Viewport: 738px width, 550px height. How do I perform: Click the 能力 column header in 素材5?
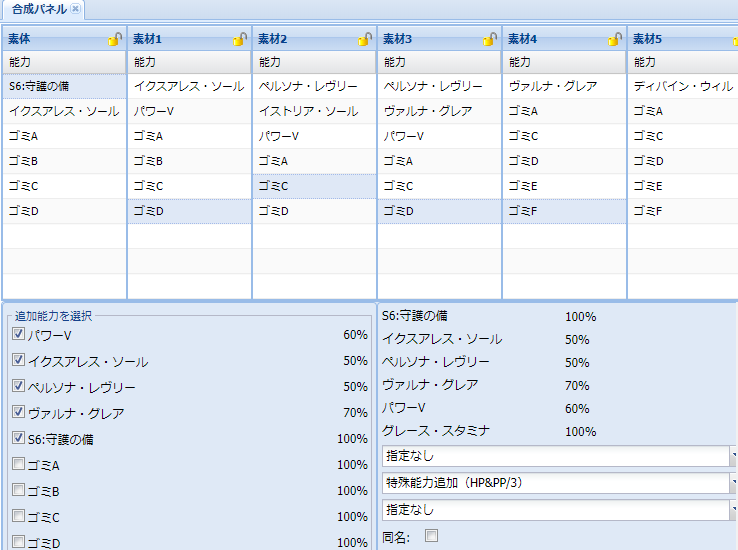point(683,62)
